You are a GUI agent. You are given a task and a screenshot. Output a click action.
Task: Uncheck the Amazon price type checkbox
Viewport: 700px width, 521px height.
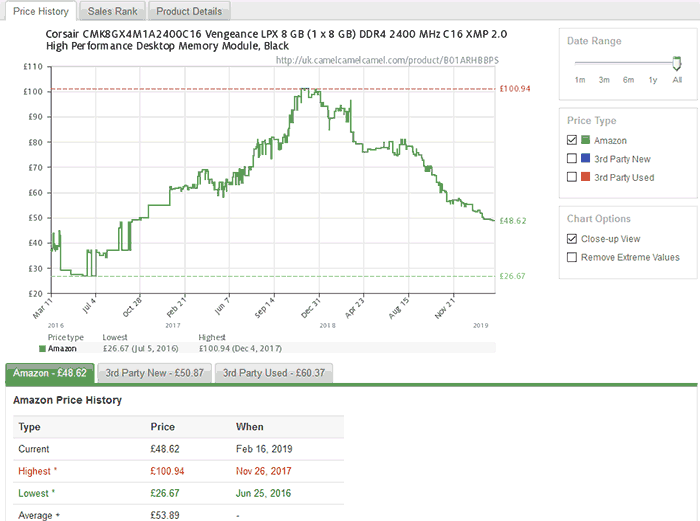572,140
